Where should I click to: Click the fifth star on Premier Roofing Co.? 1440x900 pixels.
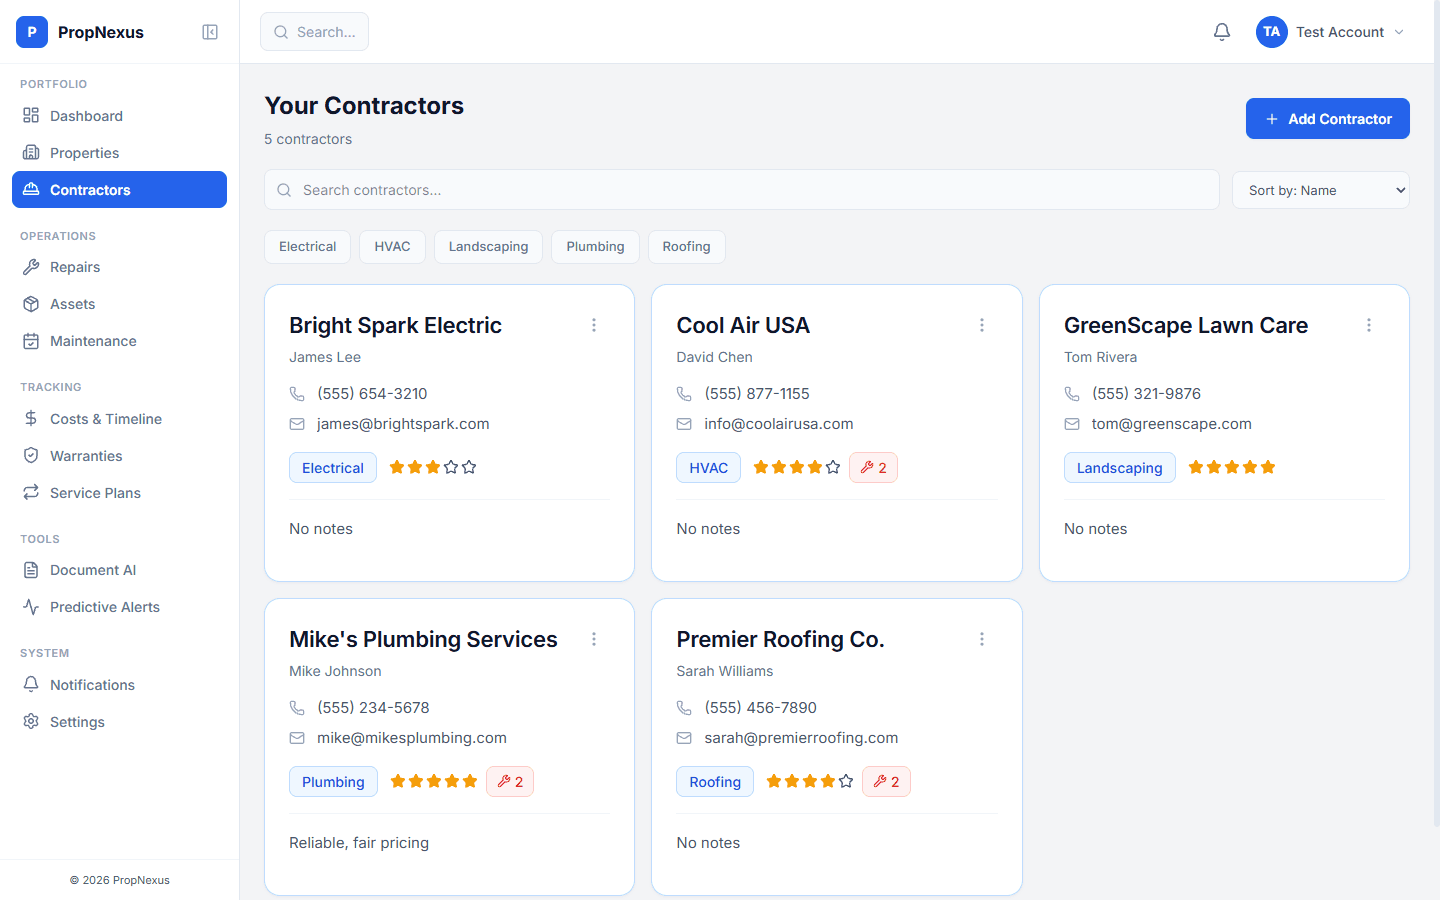point(846,781)
